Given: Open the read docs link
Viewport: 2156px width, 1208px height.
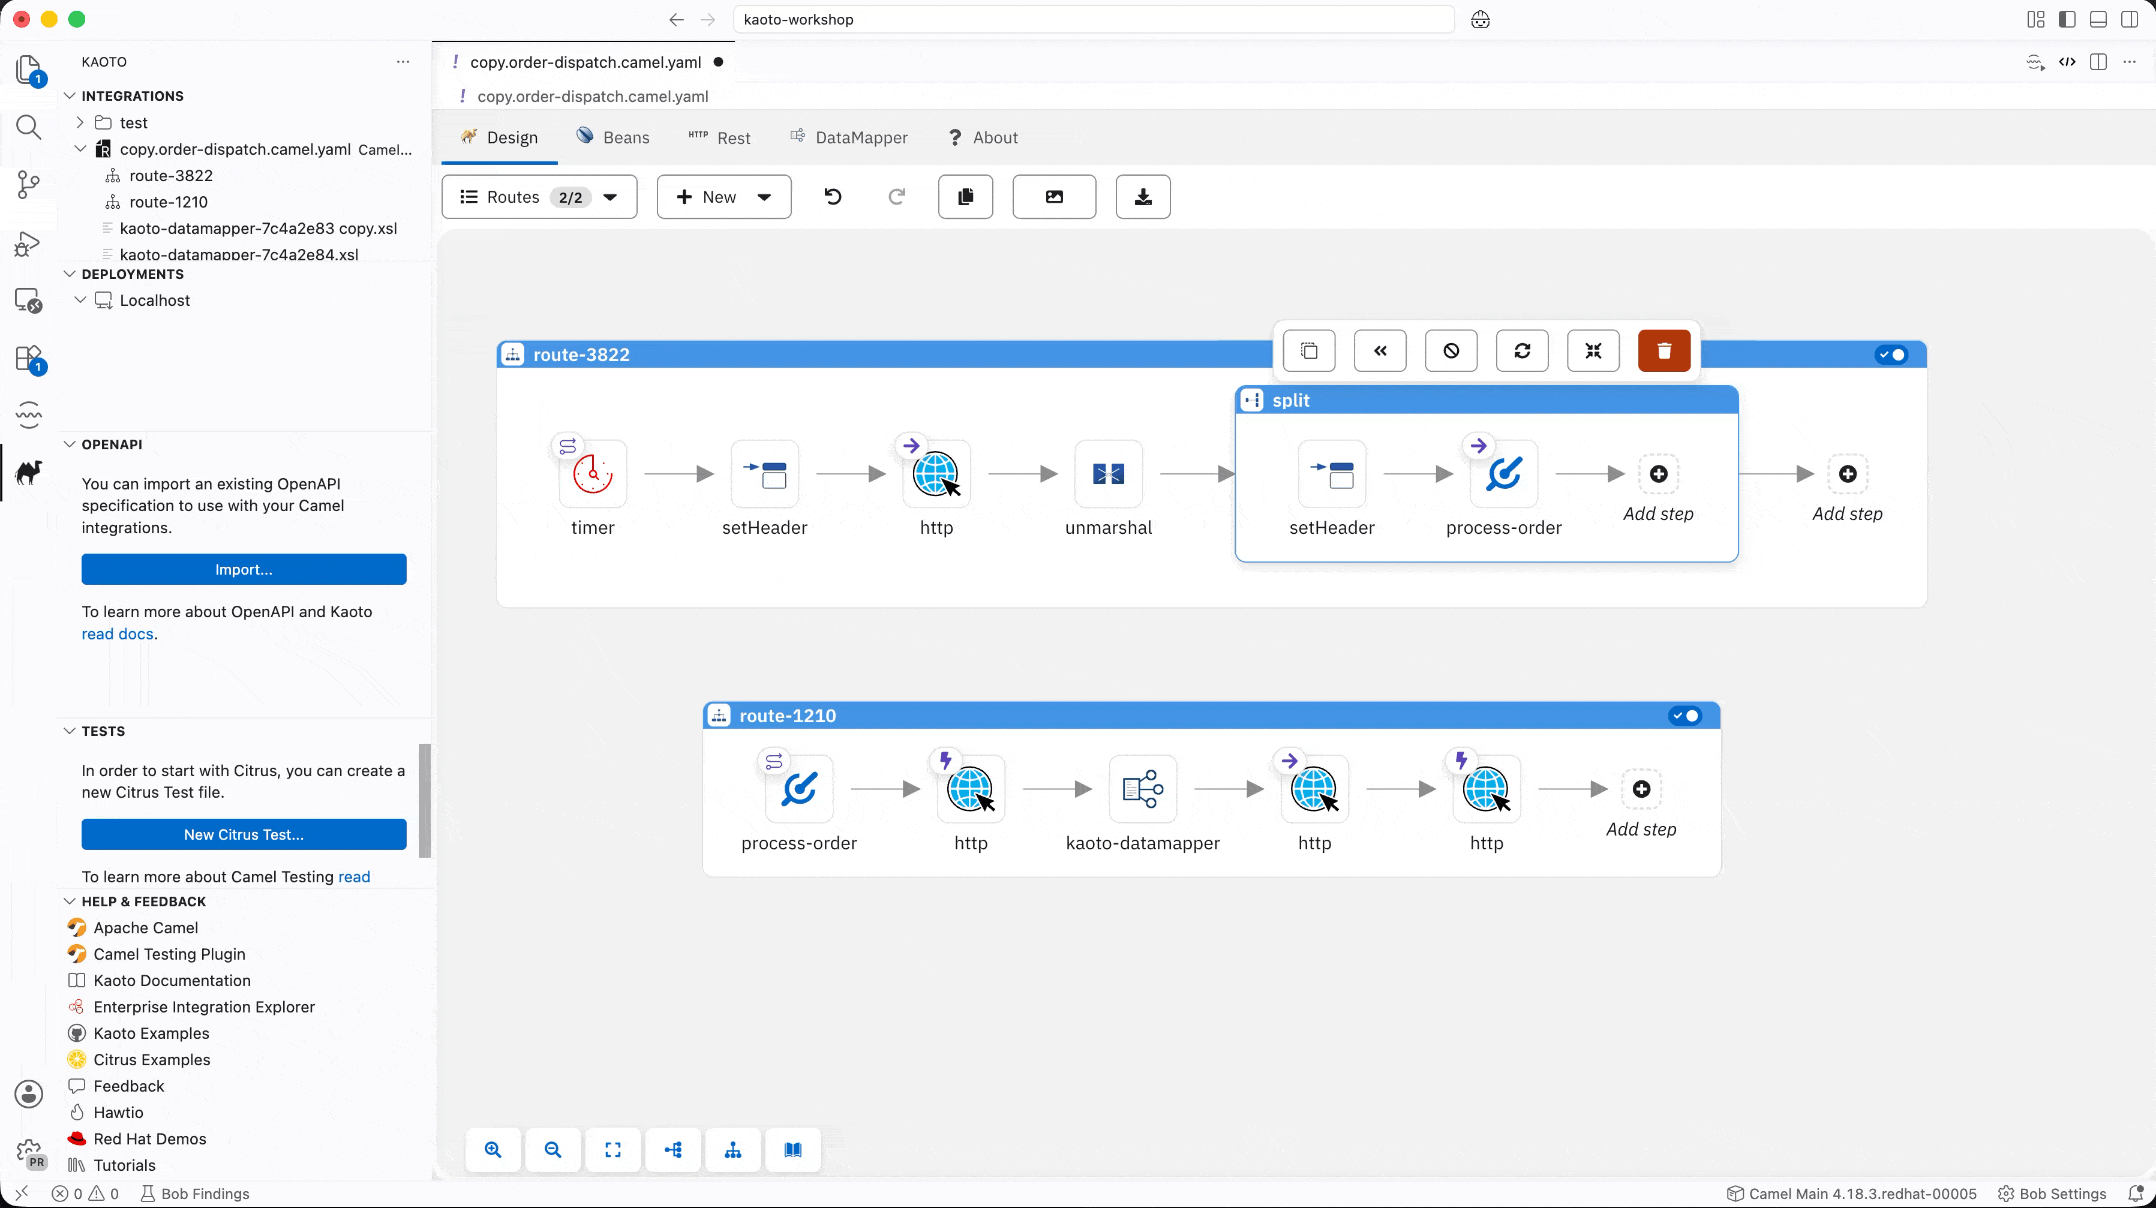Looking at the screenshot, I should tap(118, 634).
